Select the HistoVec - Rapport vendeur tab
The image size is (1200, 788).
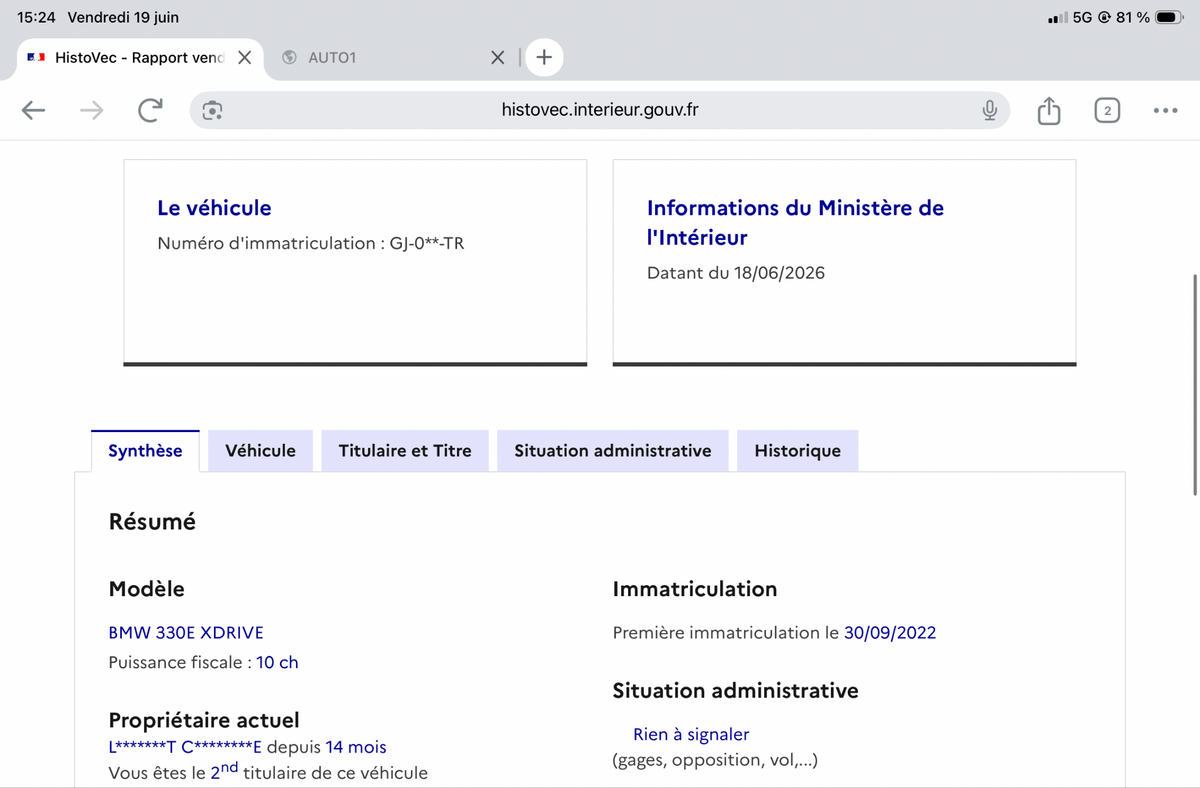point(140,57)
